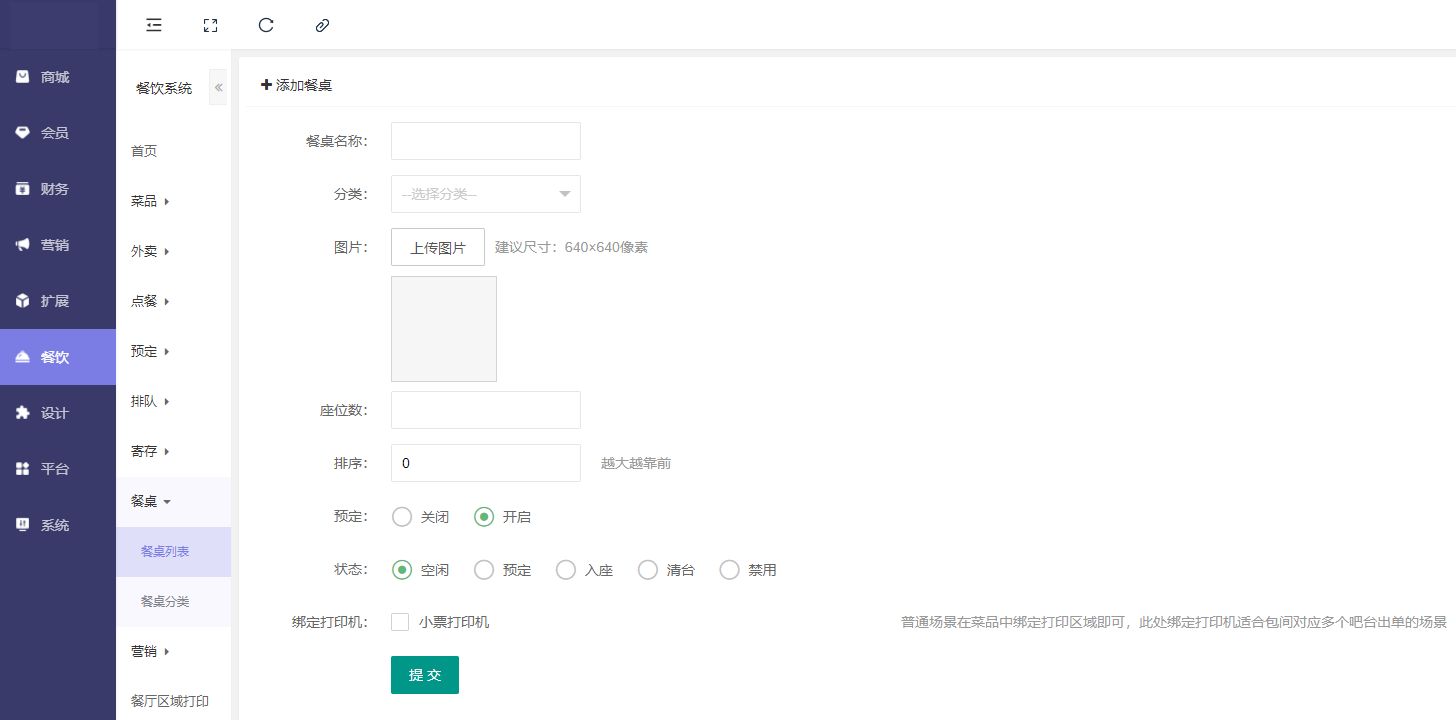Click the menu fold icon in top toolbar

(x=154, y=25)
